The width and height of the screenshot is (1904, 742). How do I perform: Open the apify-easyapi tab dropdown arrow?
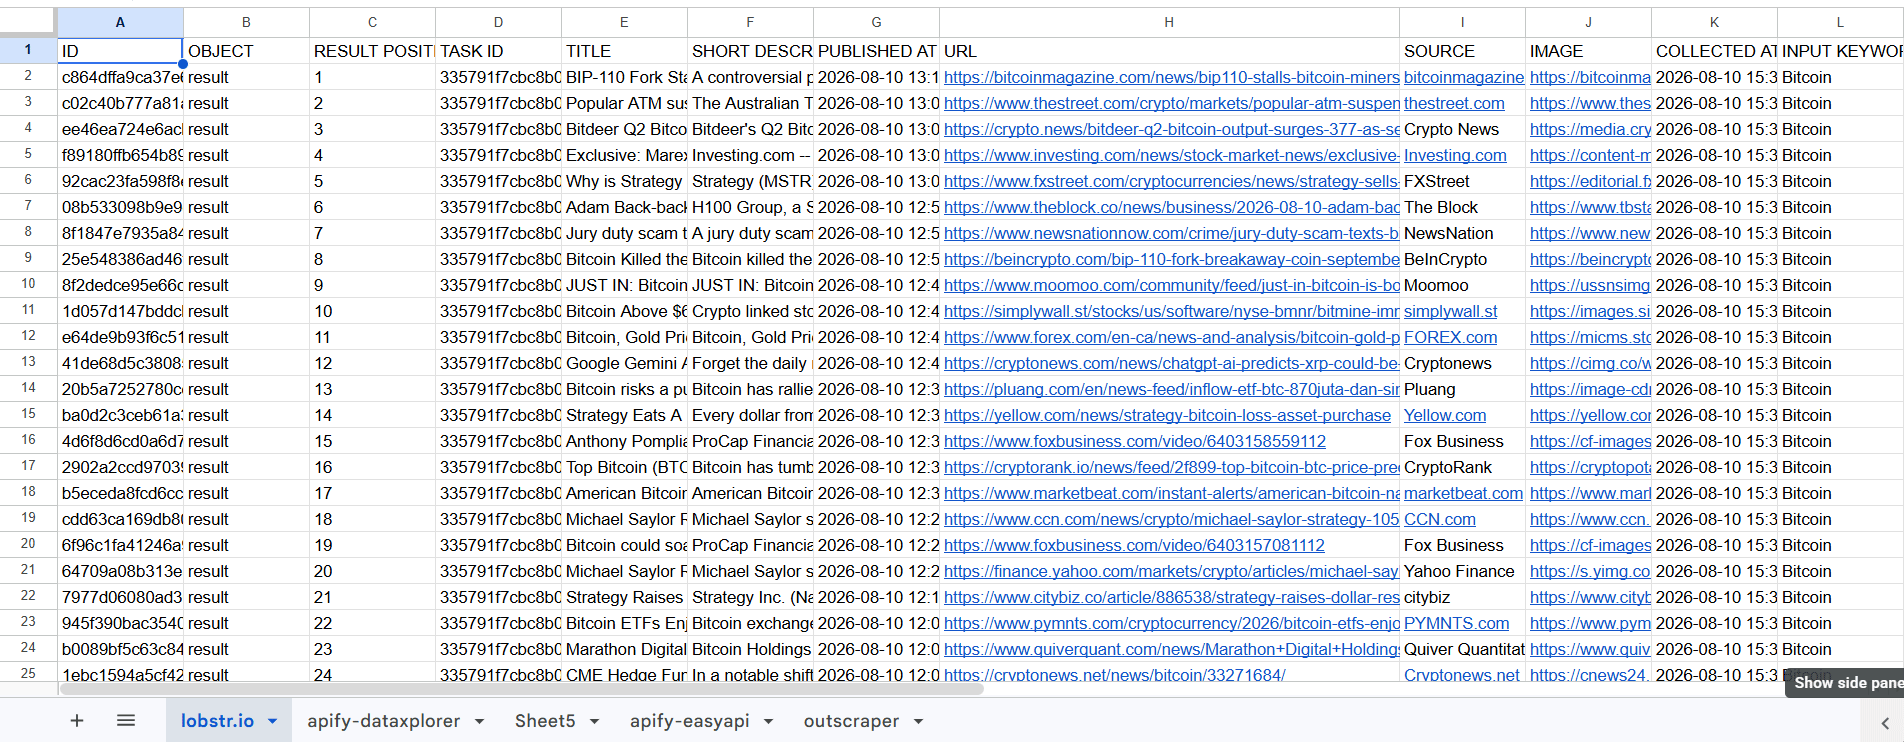coord(768,721)
